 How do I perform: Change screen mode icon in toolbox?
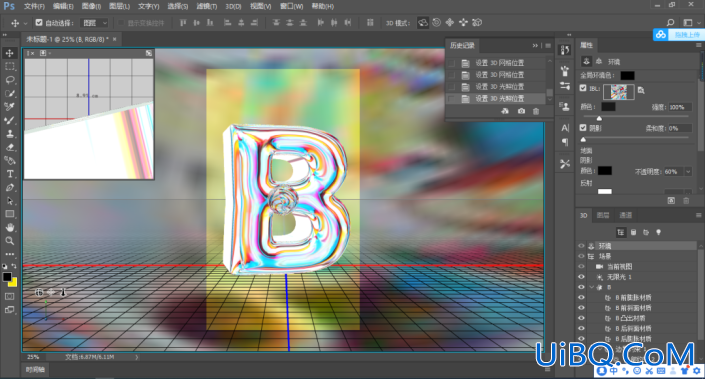[9, 310]
